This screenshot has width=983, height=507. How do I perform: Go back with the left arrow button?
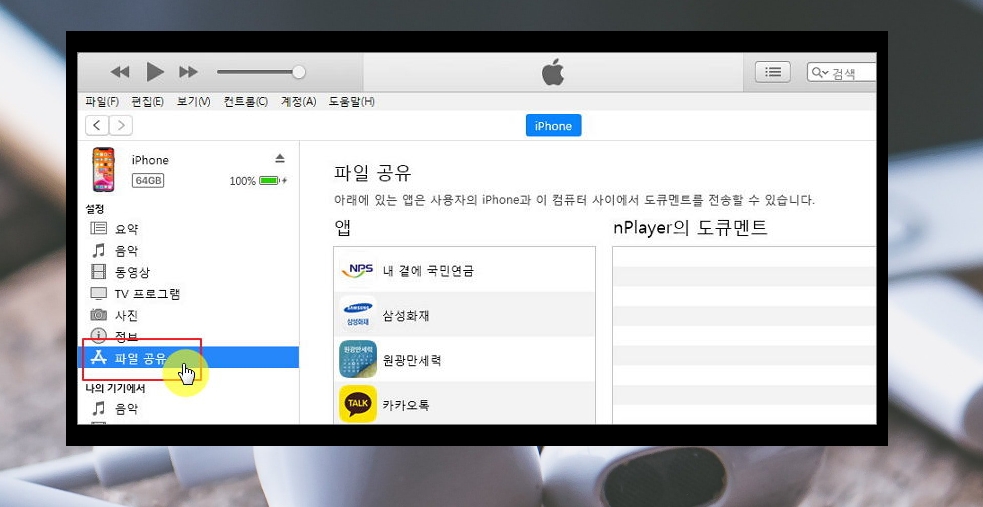[97, 125]
